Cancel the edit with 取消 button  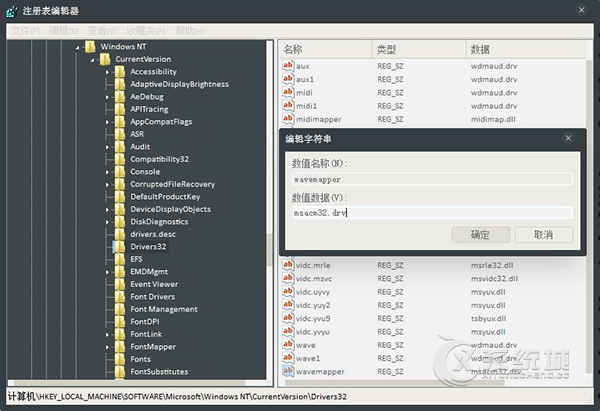[544, 235]
